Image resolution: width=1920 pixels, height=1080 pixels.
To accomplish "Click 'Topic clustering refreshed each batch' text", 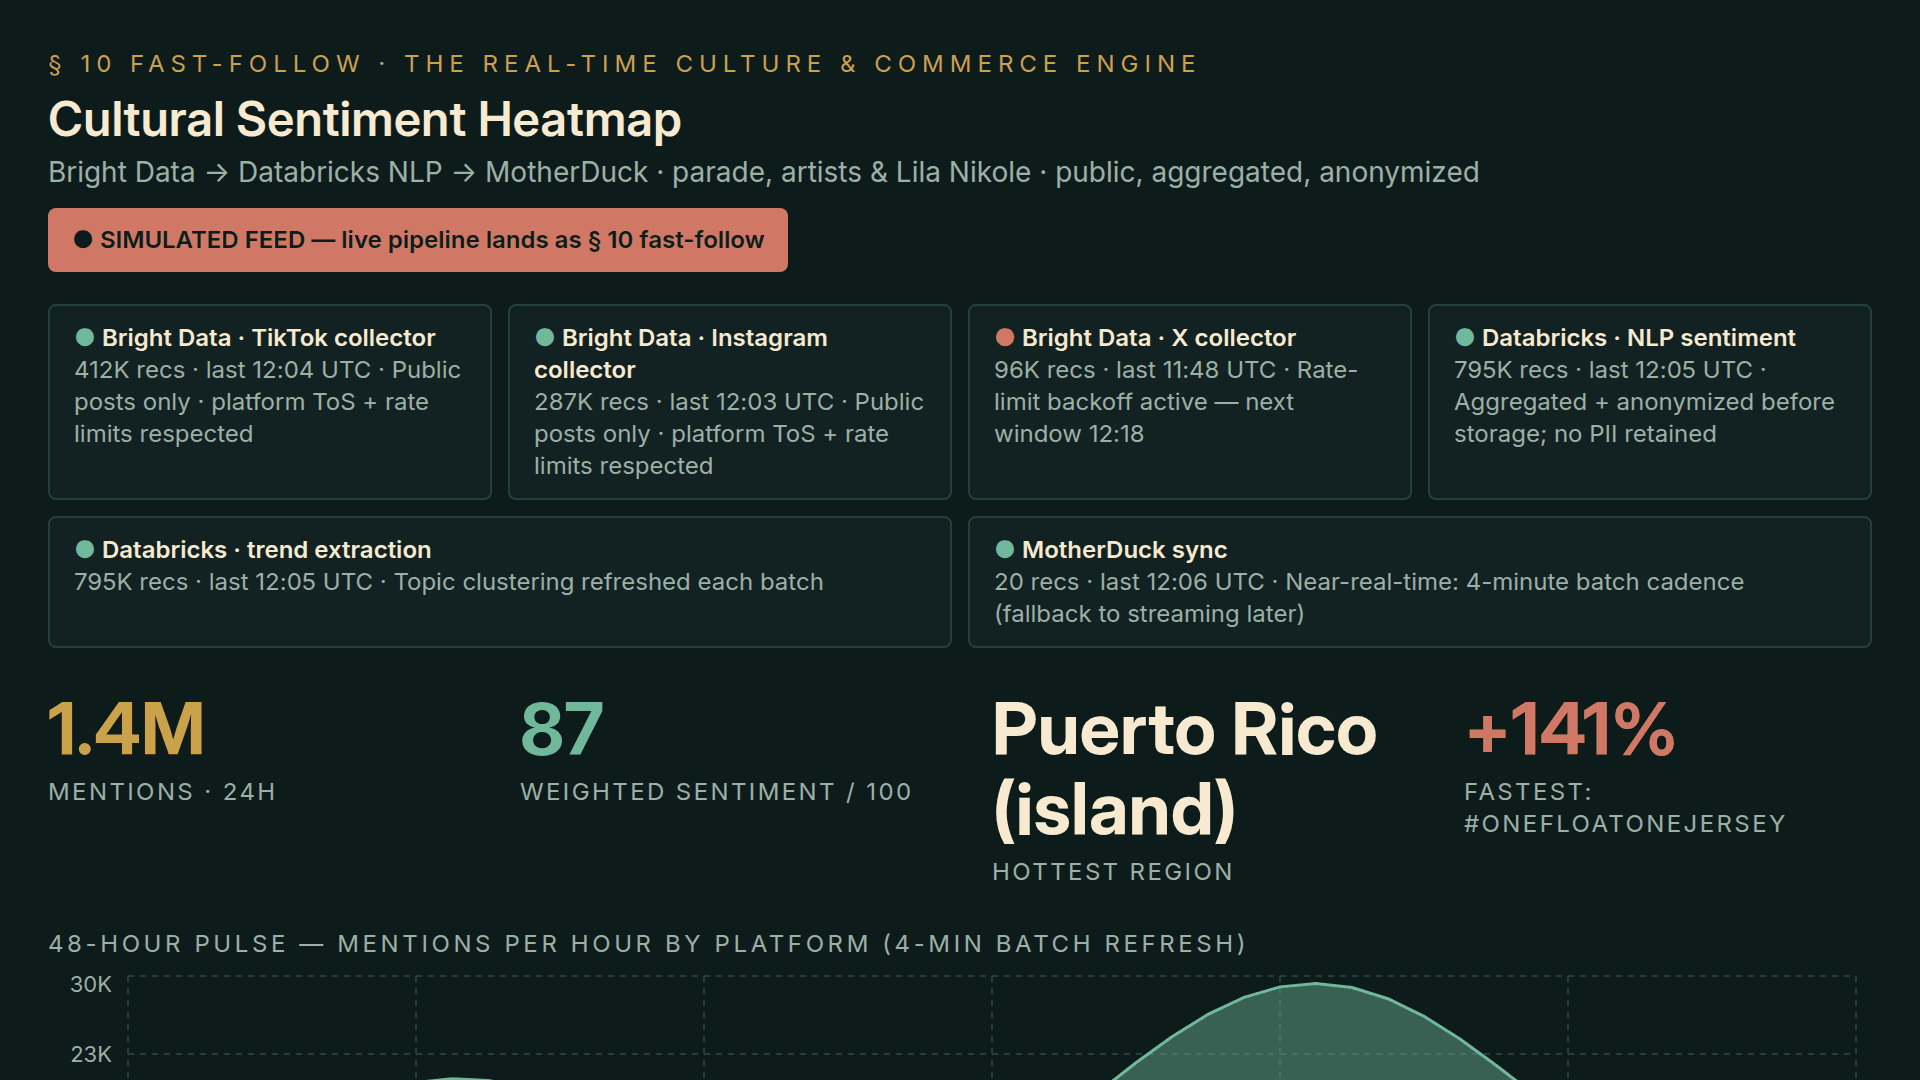I will pyautogui.click(x=609, y=582).
